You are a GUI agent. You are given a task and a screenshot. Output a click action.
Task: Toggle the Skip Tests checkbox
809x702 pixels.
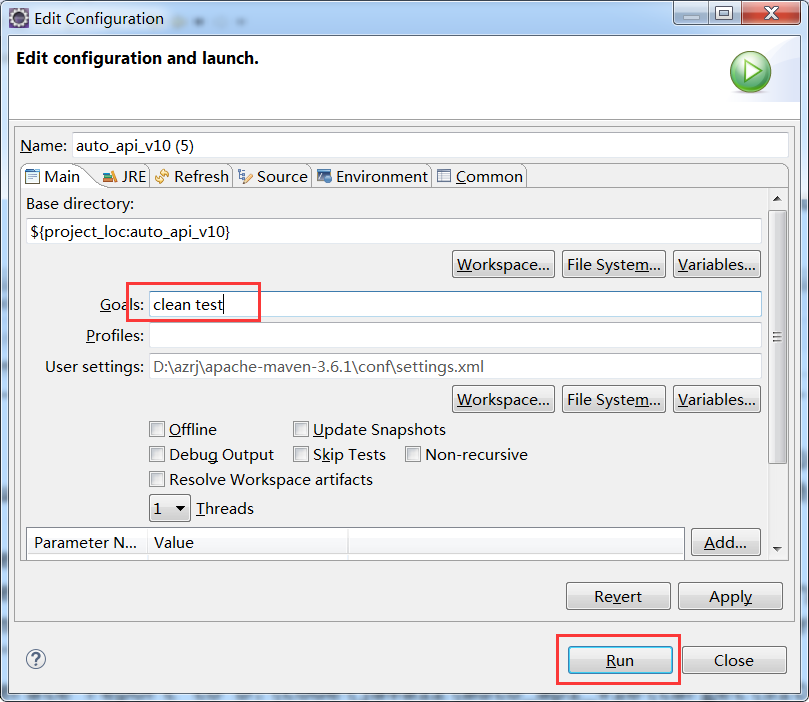point(301,454)
